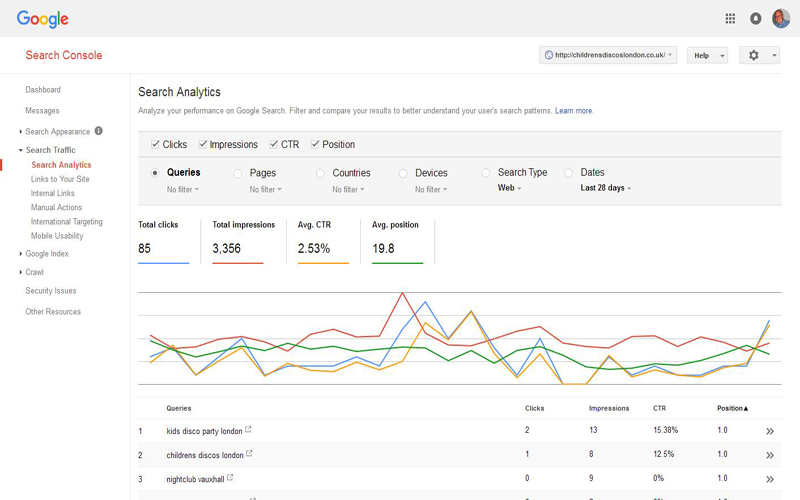This screenshot has height=500, width=800.
Task: Open the Help dropdown arrow
Action: click(722, 56)
